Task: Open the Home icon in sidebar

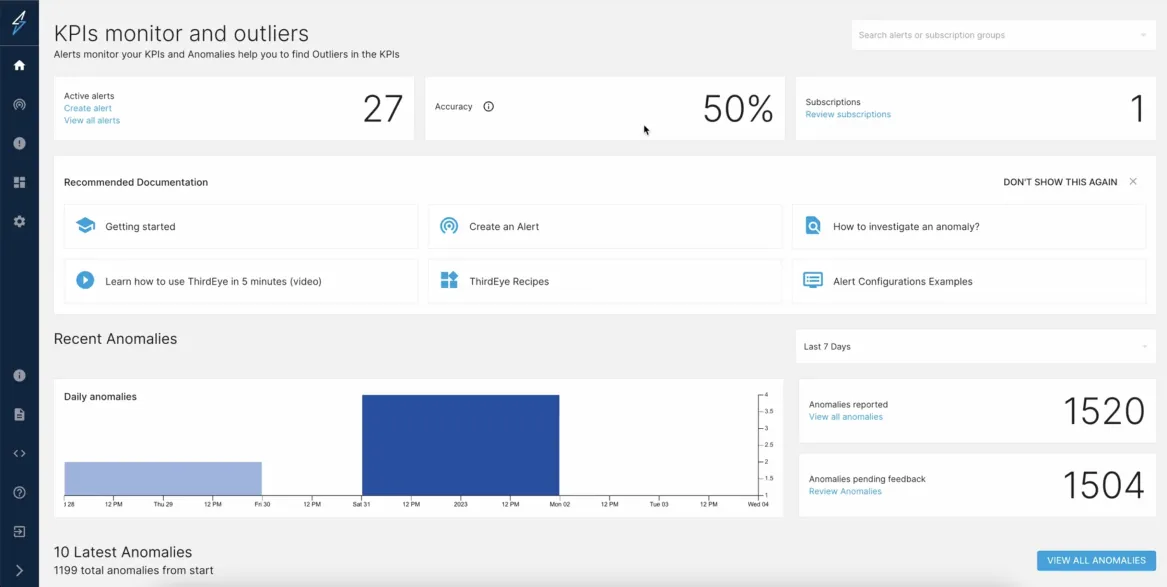Action: click(19, 65)
